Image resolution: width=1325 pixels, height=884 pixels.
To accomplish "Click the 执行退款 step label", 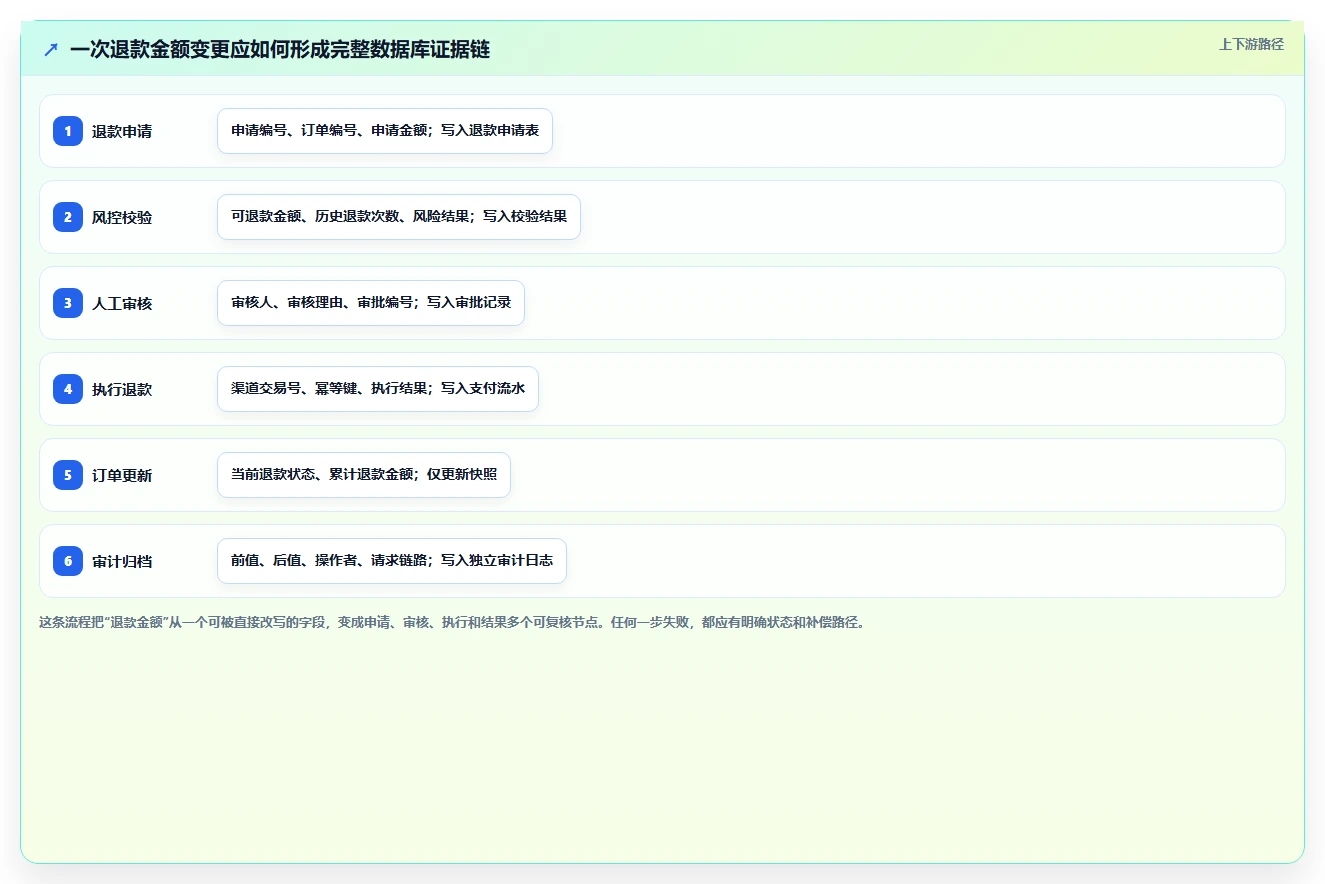I will coord(122,389).
